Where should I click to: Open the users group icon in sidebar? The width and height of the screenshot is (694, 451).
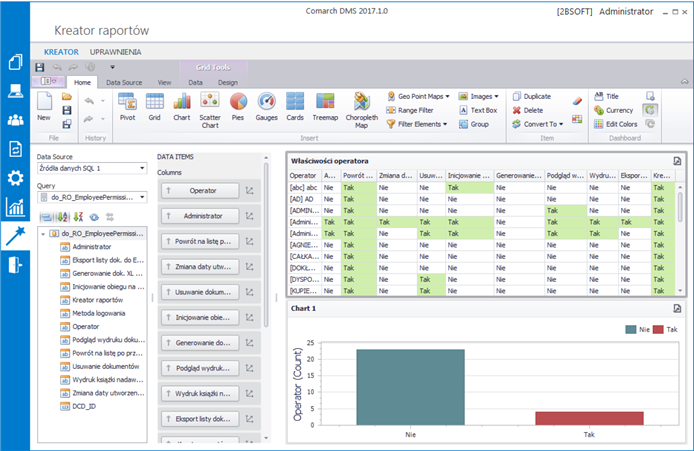coord(15,120)
